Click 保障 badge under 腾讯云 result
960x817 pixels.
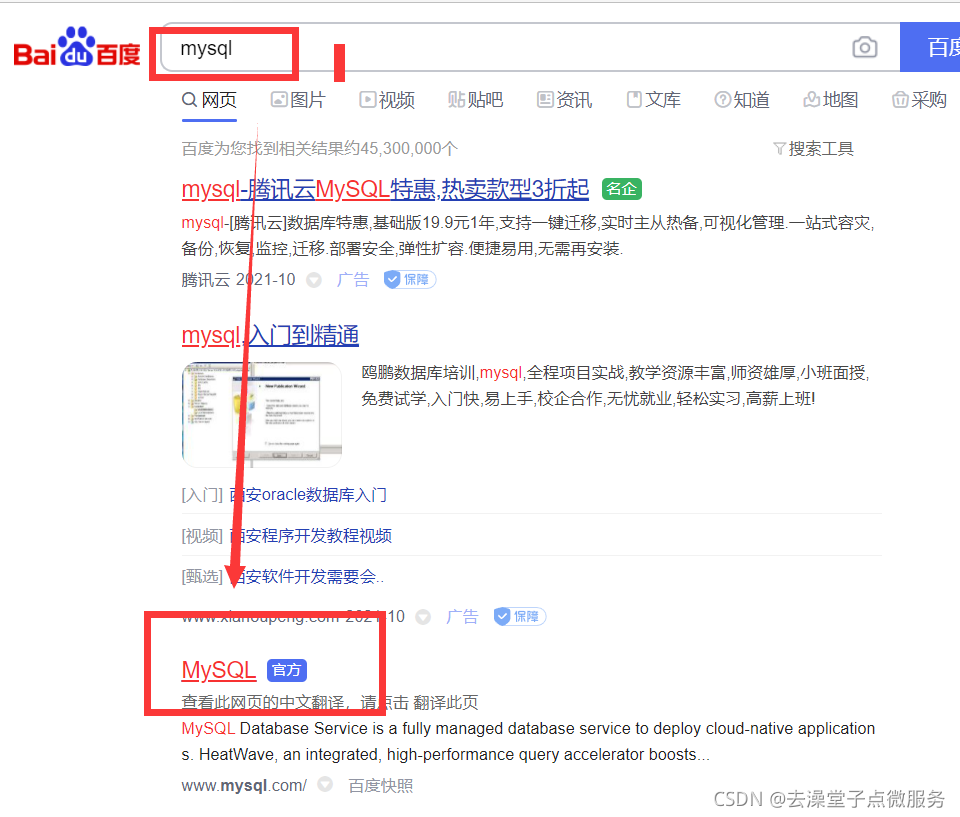point(410,280)
